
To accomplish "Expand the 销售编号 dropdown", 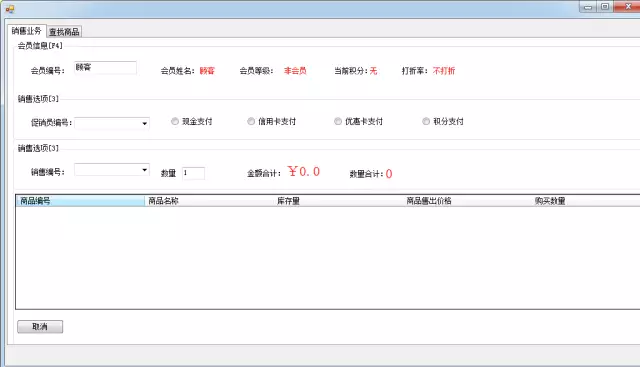I will pos(144,170).
